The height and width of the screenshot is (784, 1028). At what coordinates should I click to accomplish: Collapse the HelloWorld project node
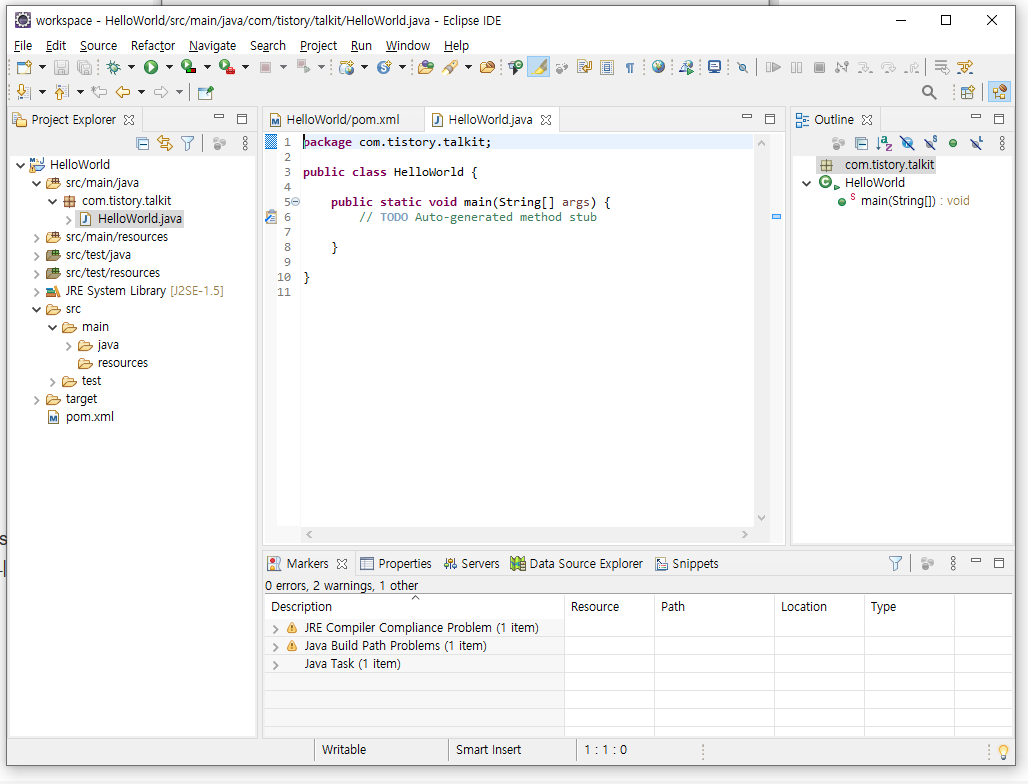pyautogui.click(x=20, y=165)
